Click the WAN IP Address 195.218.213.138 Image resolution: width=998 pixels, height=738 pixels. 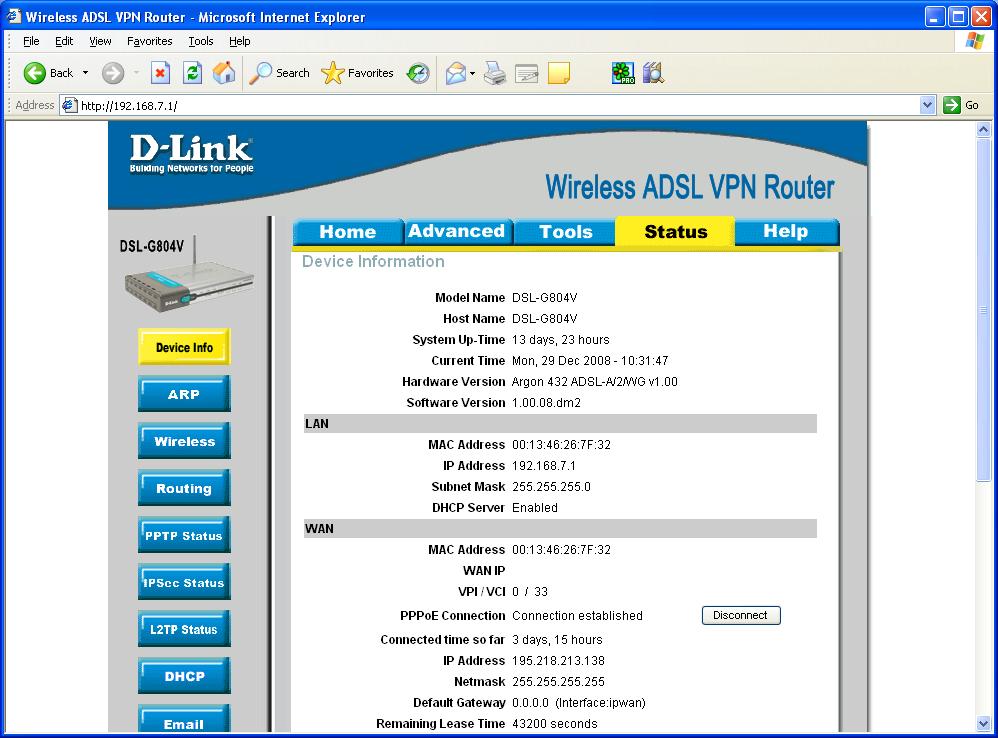click(x=558, y=660)
